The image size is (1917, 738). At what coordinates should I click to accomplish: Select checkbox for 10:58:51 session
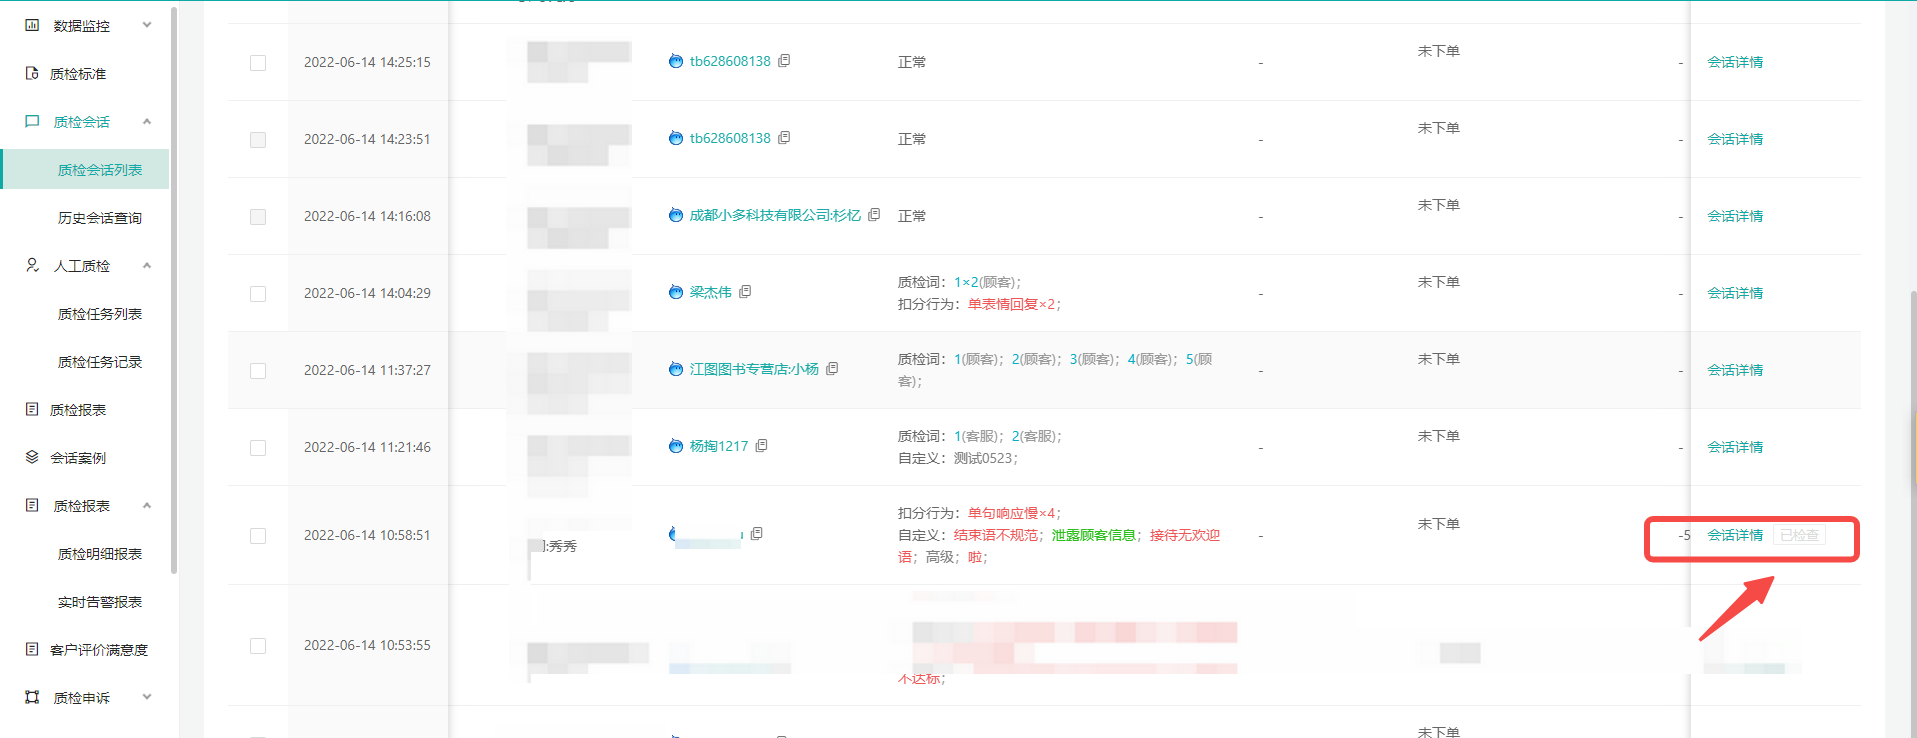tap(258, 535)
